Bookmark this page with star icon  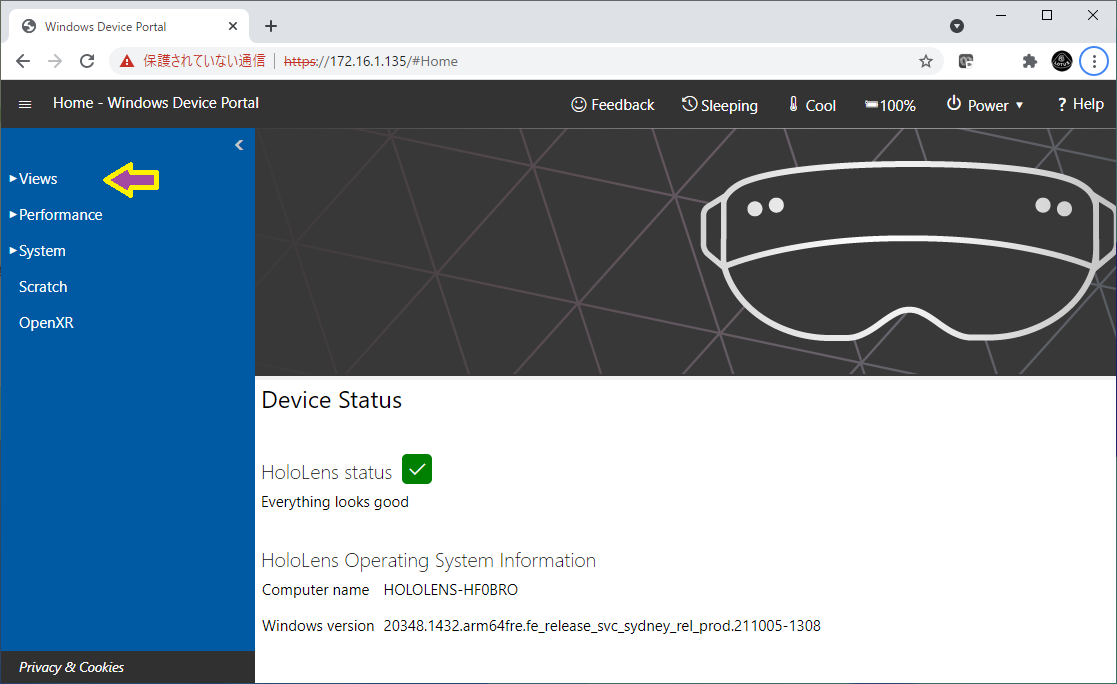coord(926,61)
